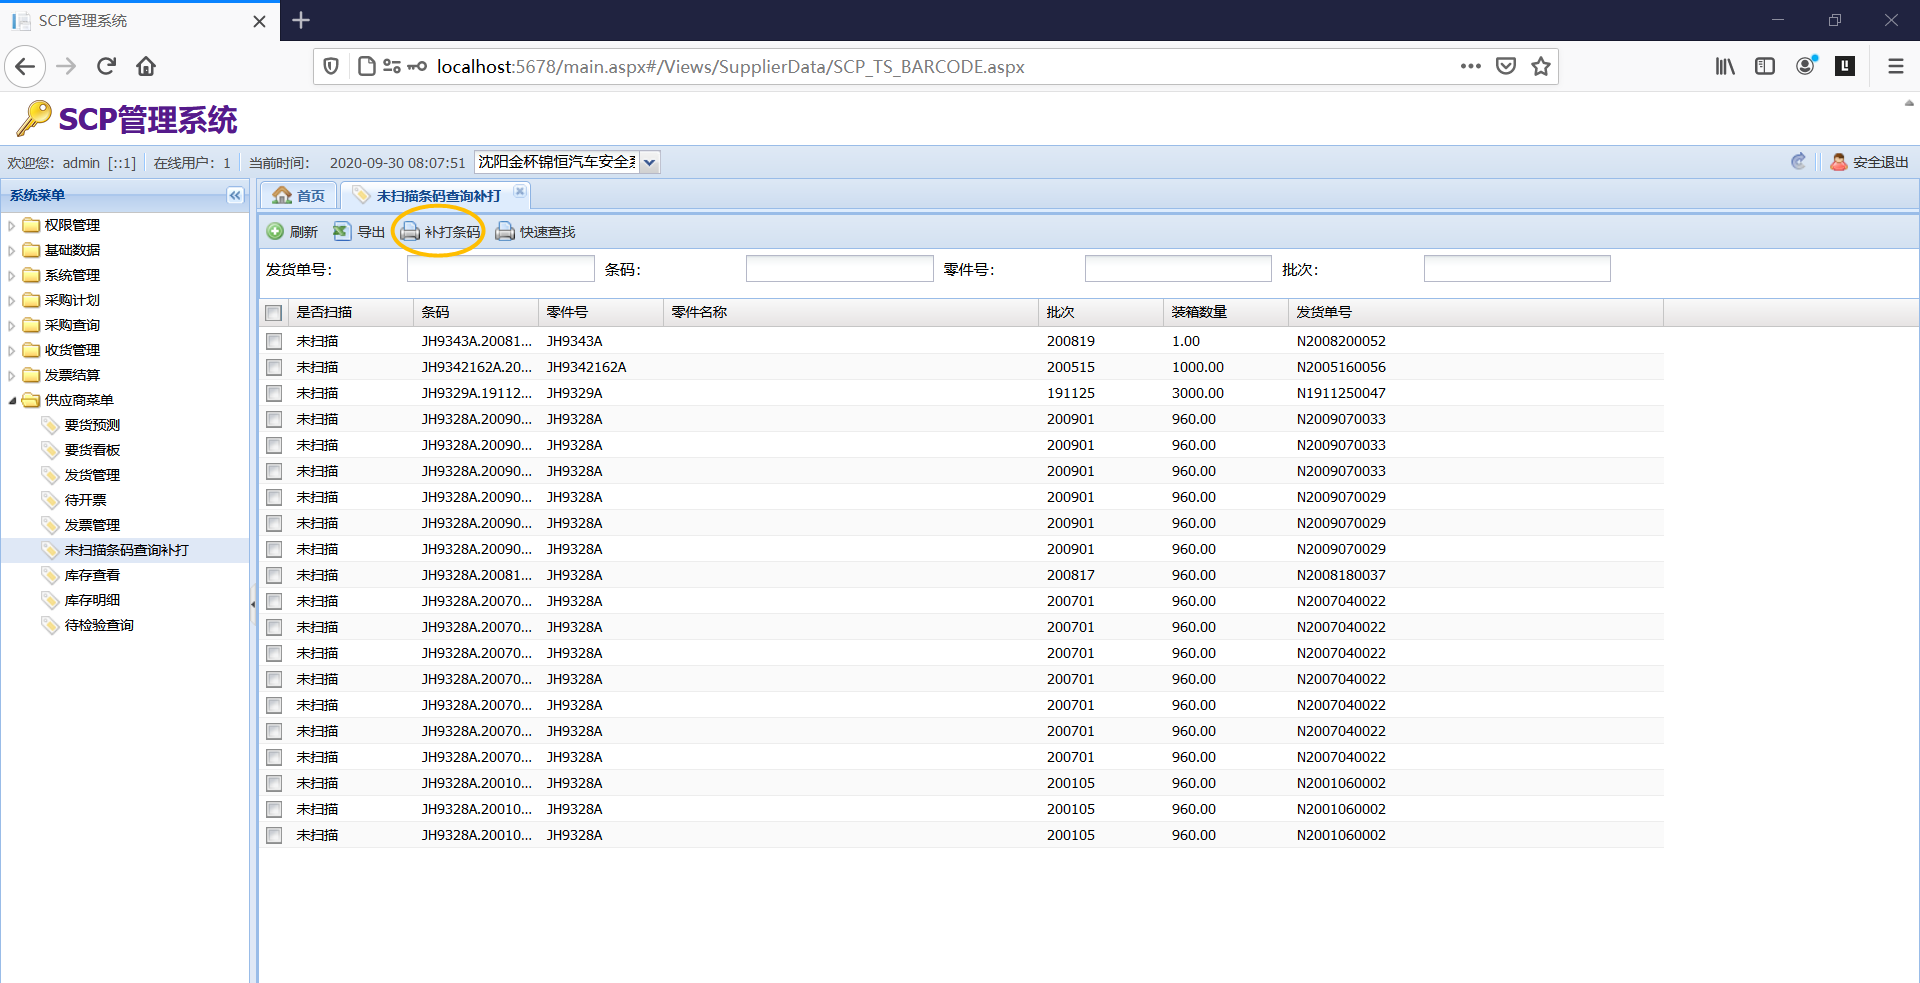Collapse the 系统菜单 sidebar with double-arrow icon
The image size is (1920, 983).
[x=235, y=195]
